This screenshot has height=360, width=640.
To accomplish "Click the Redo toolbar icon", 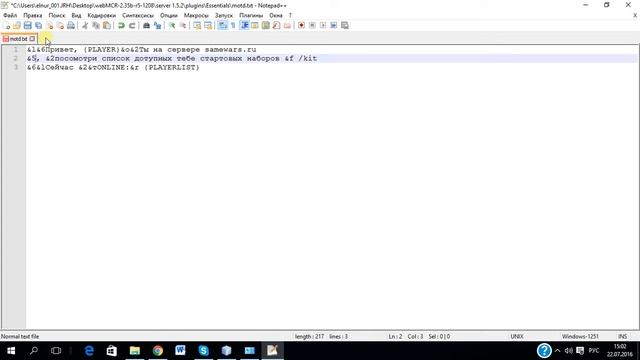I will [x=132, y=25].
